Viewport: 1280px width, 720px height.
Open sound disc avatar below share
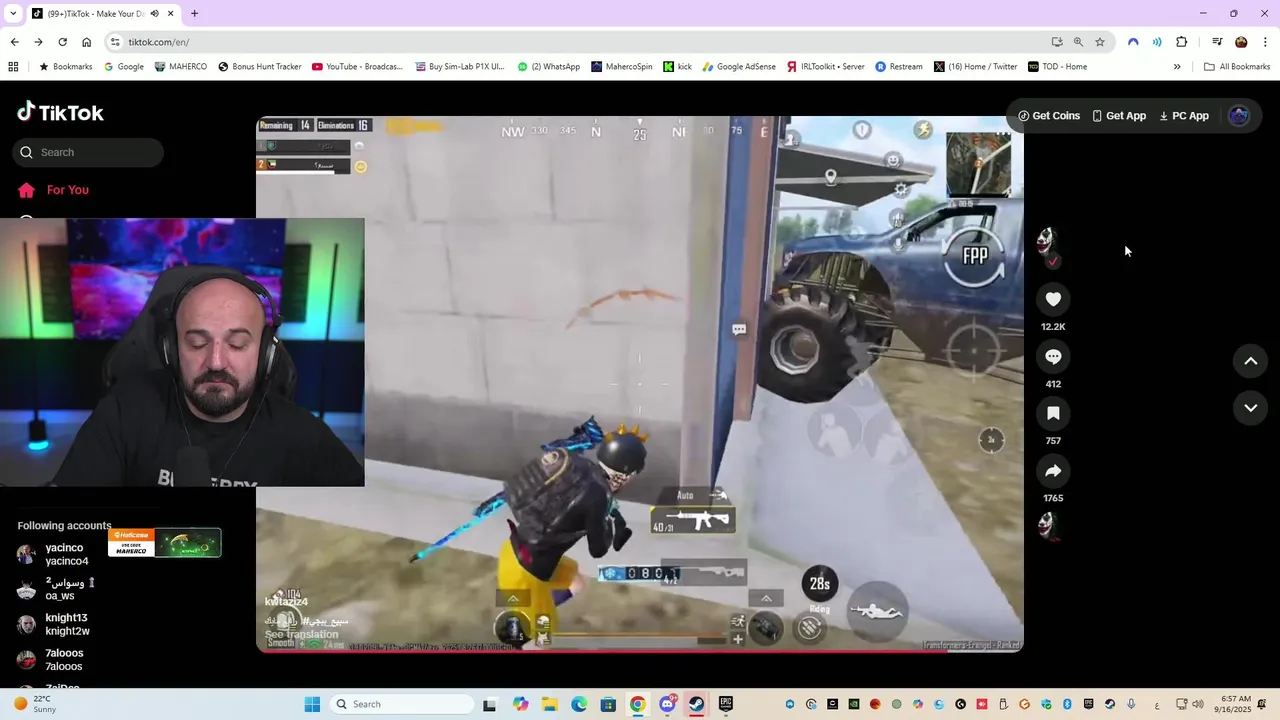(1047, 525)
